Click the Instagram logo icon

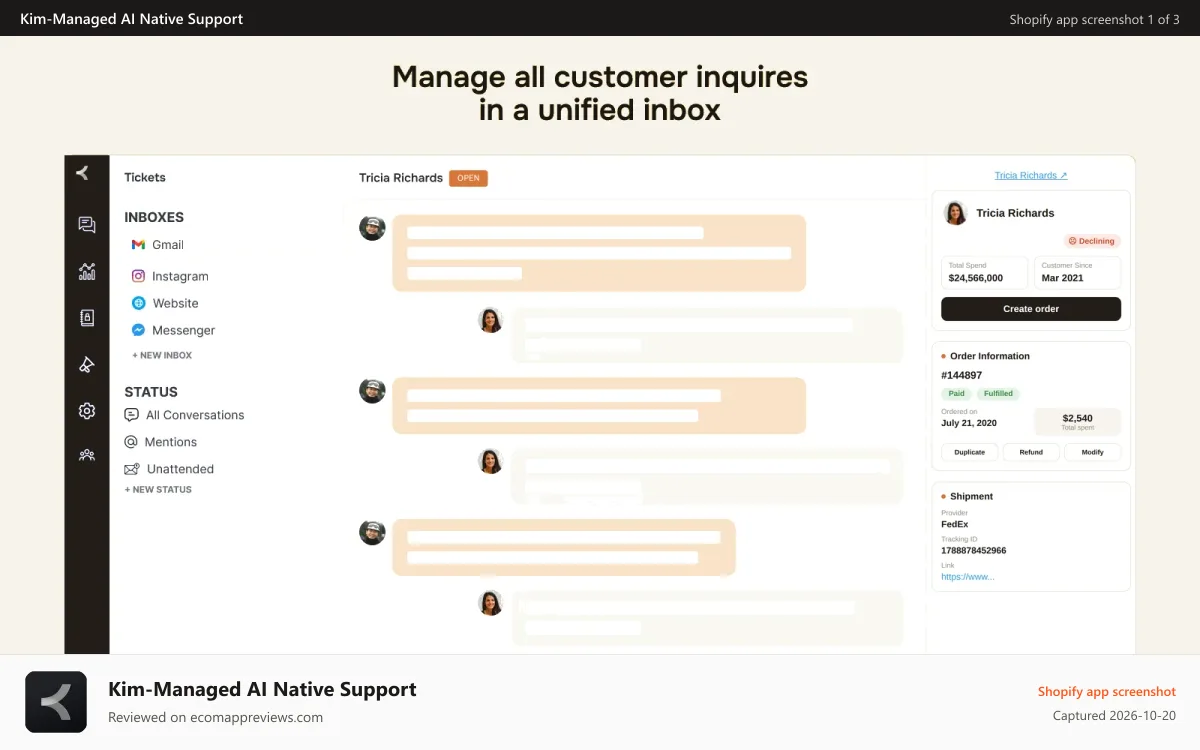tap(138, 276)
